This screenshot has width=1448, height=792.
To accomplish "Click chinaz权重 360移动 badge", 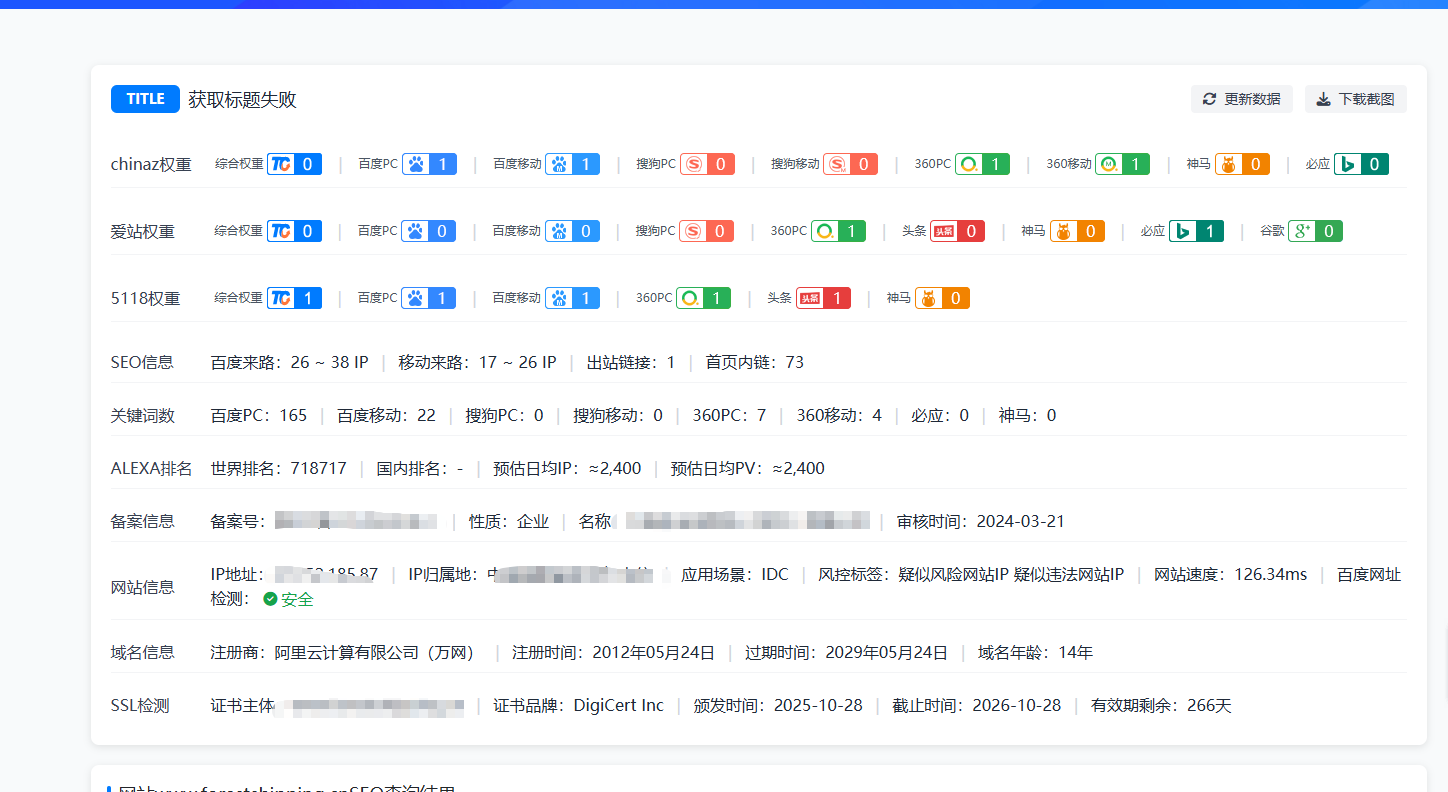I will pyautogui.click(x=1122, y=164).
